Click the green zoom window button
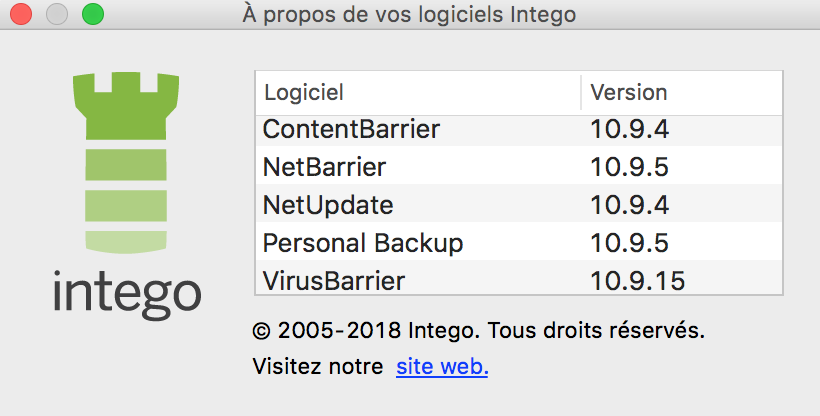Screen dimensions: 820x416 click(93, 14)
